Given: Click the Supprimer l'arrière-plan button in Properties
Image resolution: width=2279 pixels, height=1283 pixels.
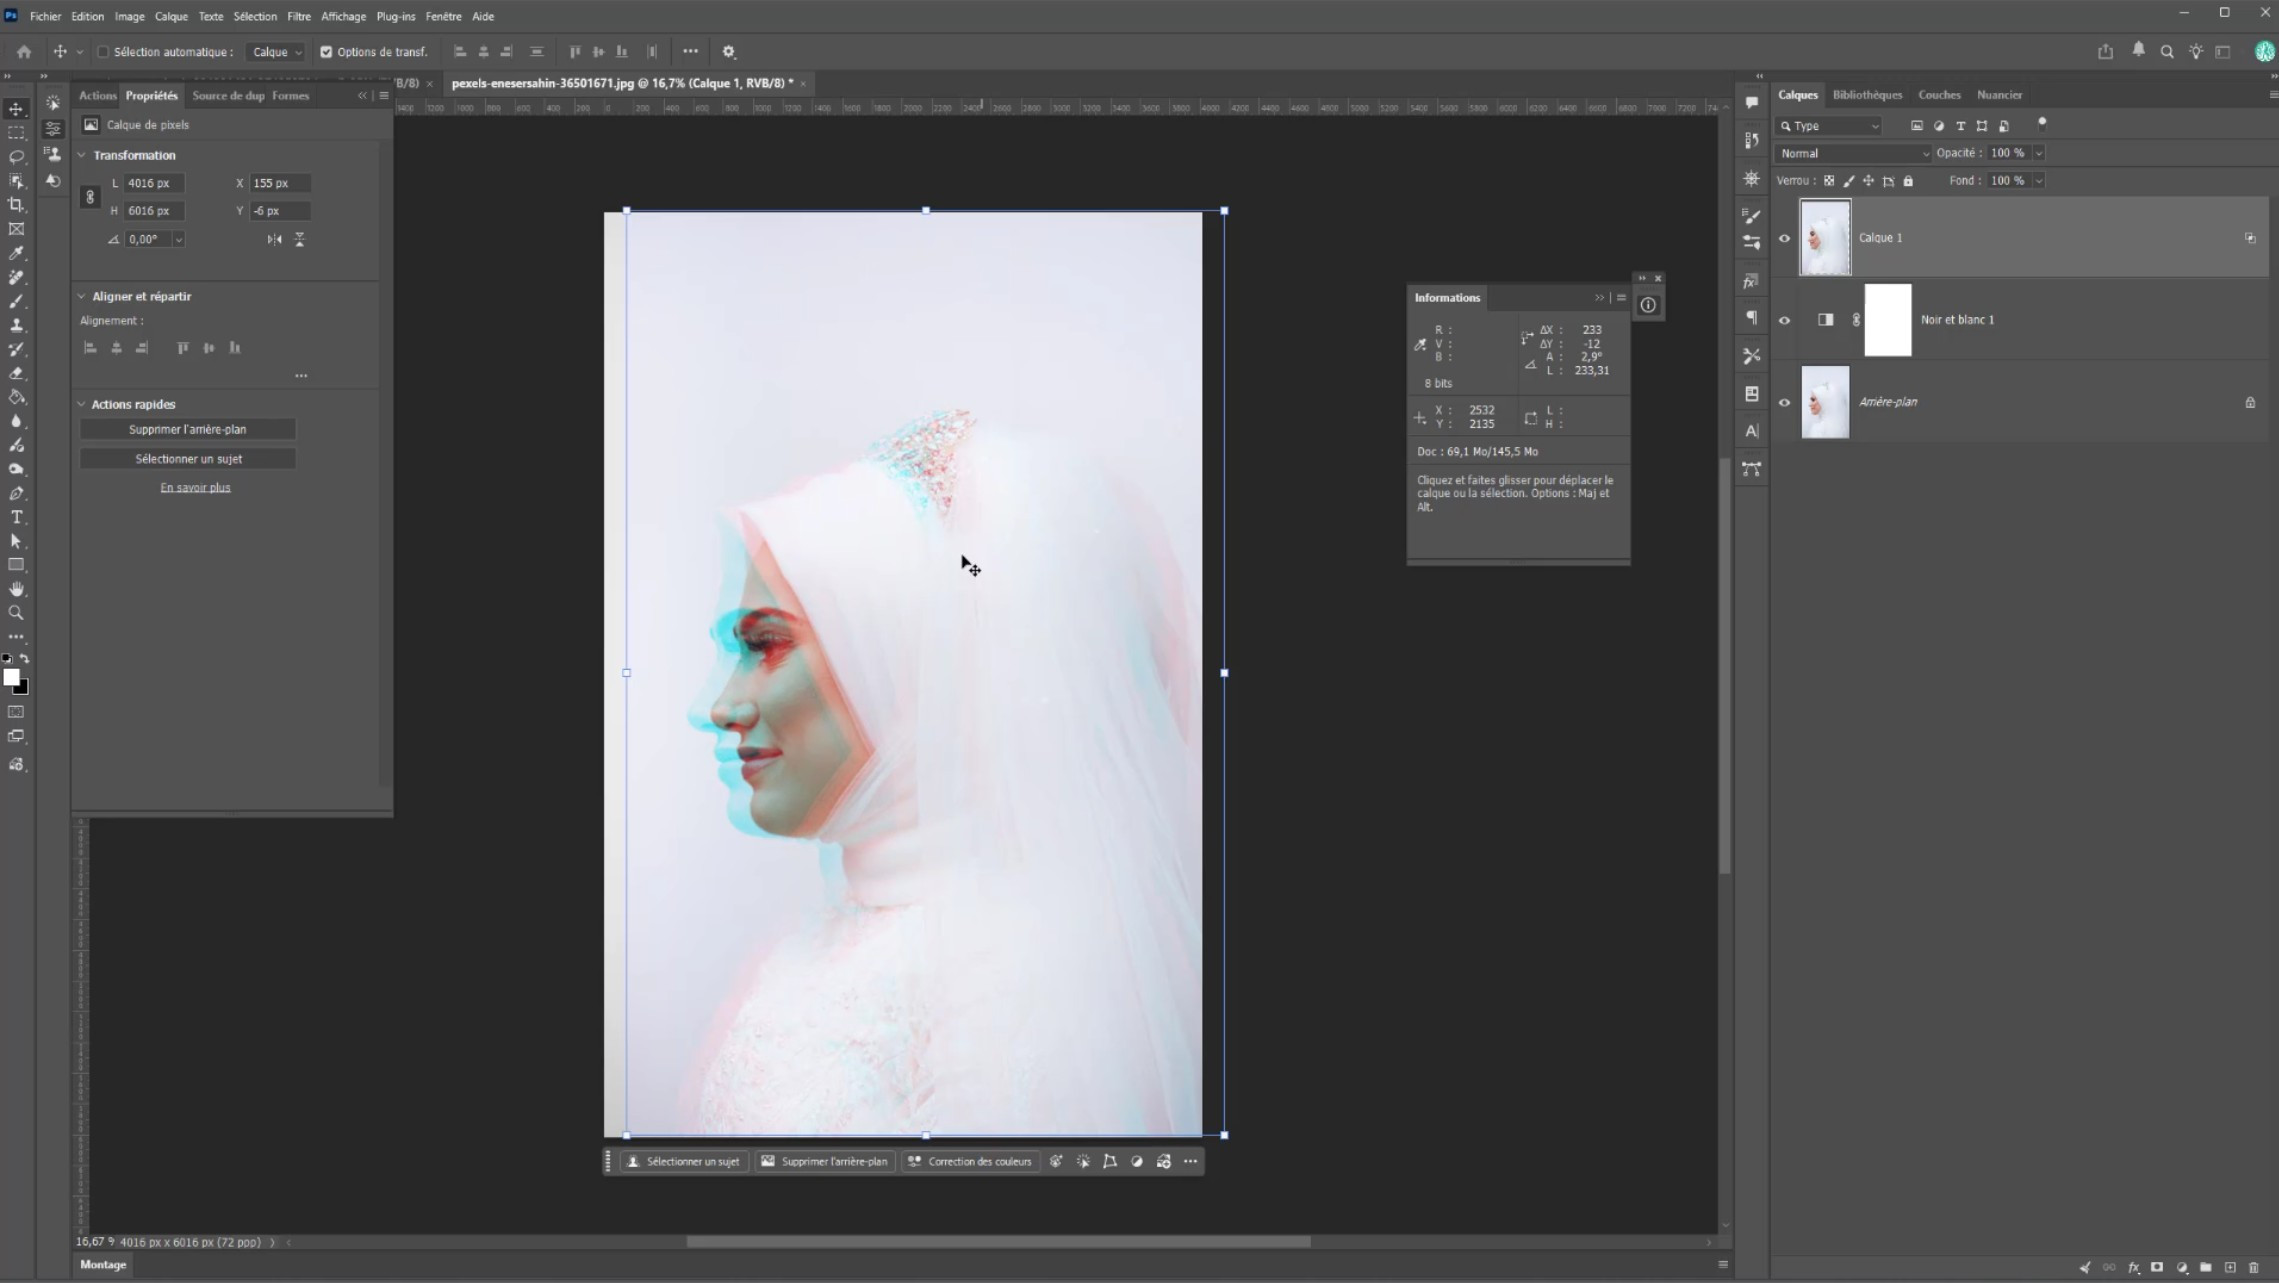Looking at the screenshot, I should (x=188, y=429).
